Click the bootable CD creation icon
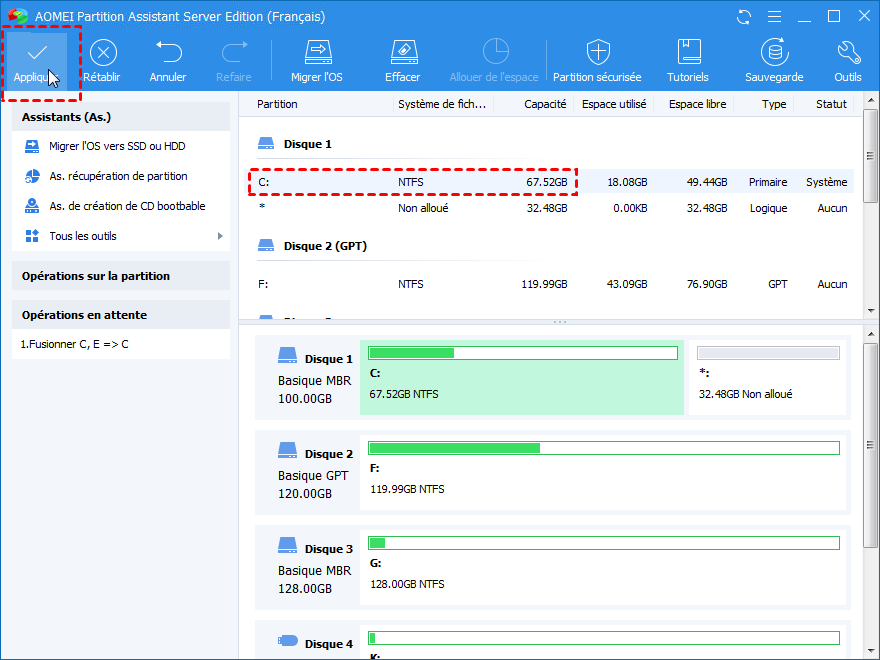The height and width of the screenshot is (660, 880). coord(32,206)
